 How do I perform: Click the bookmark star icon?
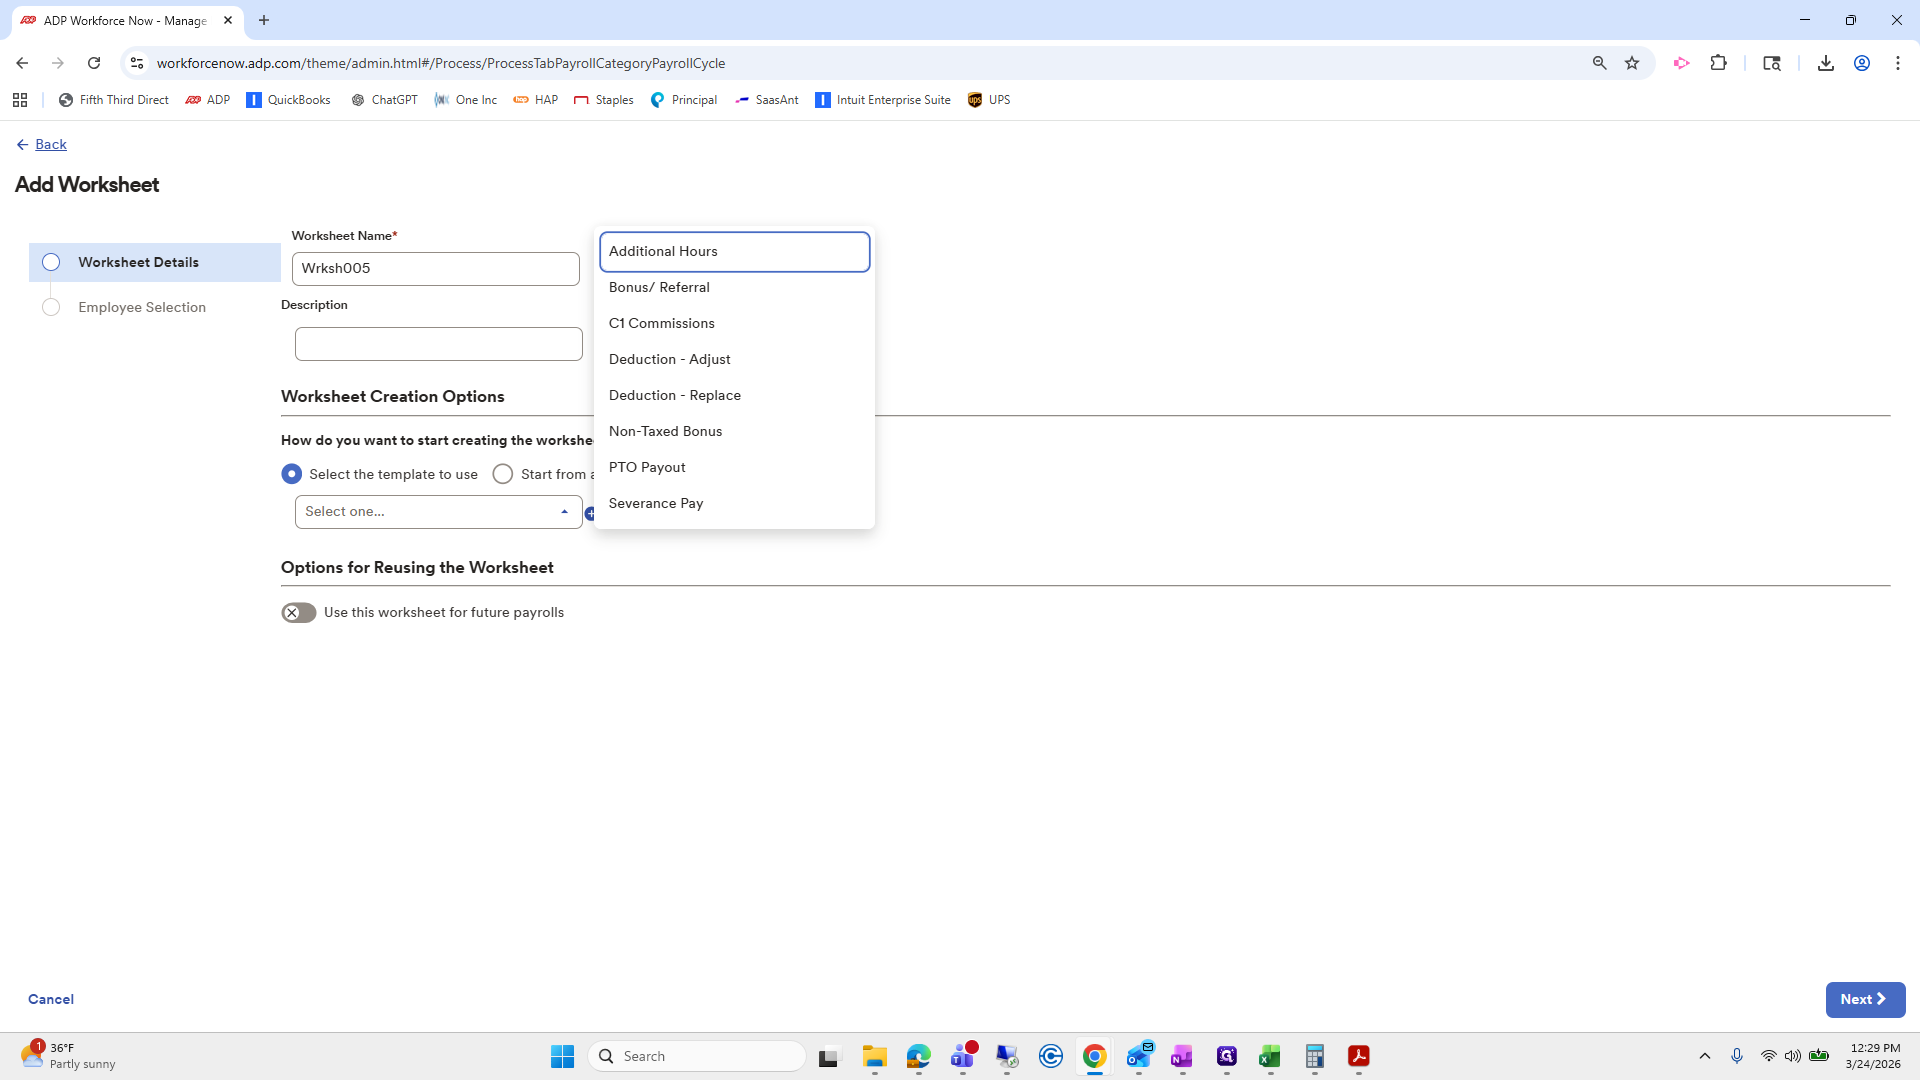[x=1632, y=63]
